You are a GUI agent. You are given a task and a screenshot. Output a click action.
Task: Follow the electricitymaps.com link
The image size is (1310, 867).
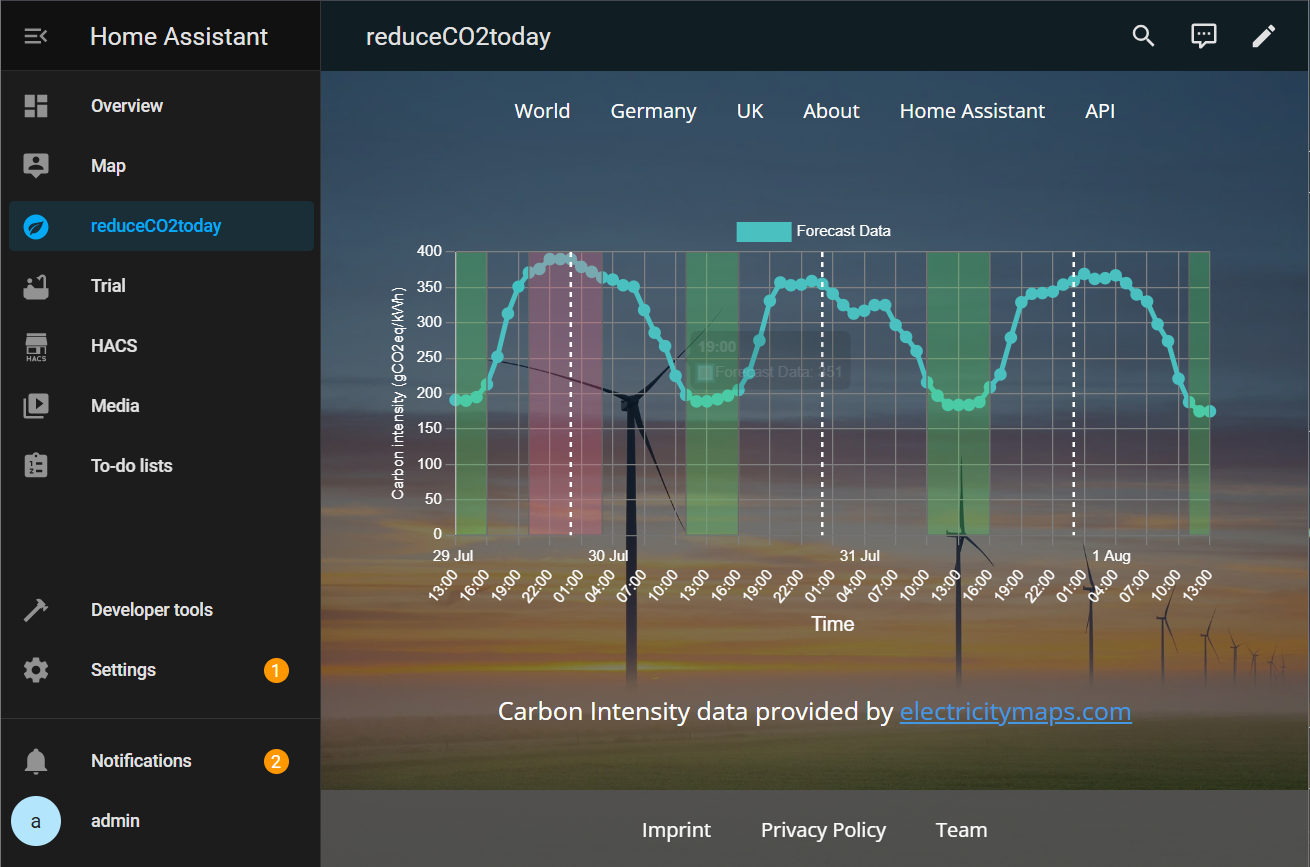point(1015,712)
